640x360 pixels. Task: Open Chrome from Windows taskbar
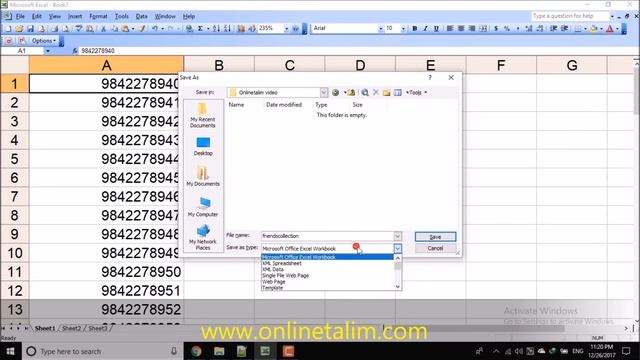coord(196,351)
